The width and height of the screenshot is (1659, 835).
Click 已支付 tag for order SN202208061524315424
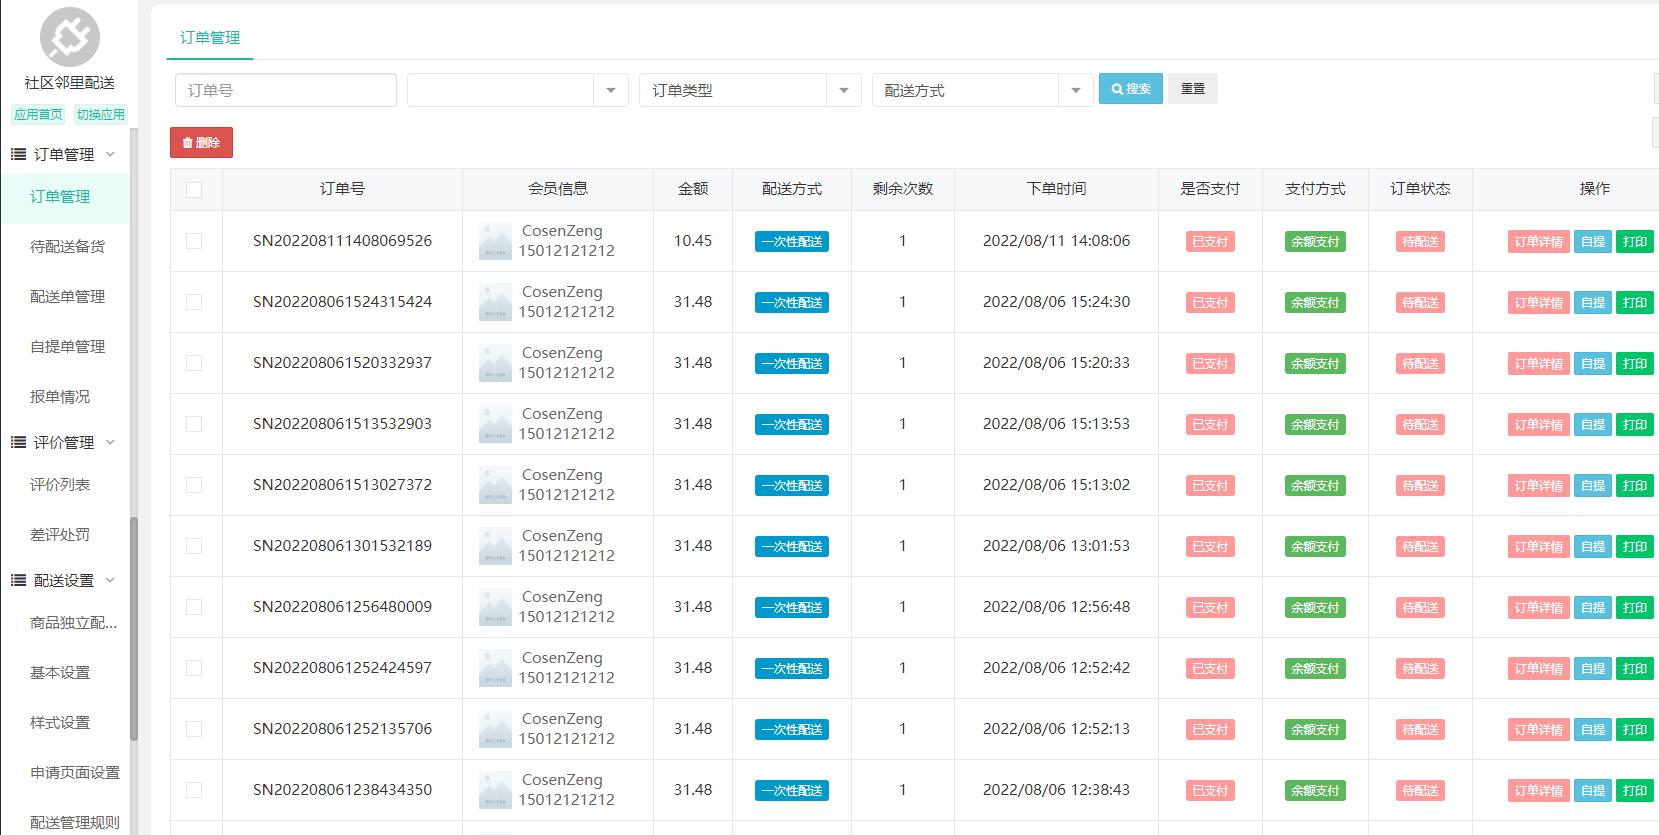pyautogui.click(x=1210, y=303)
